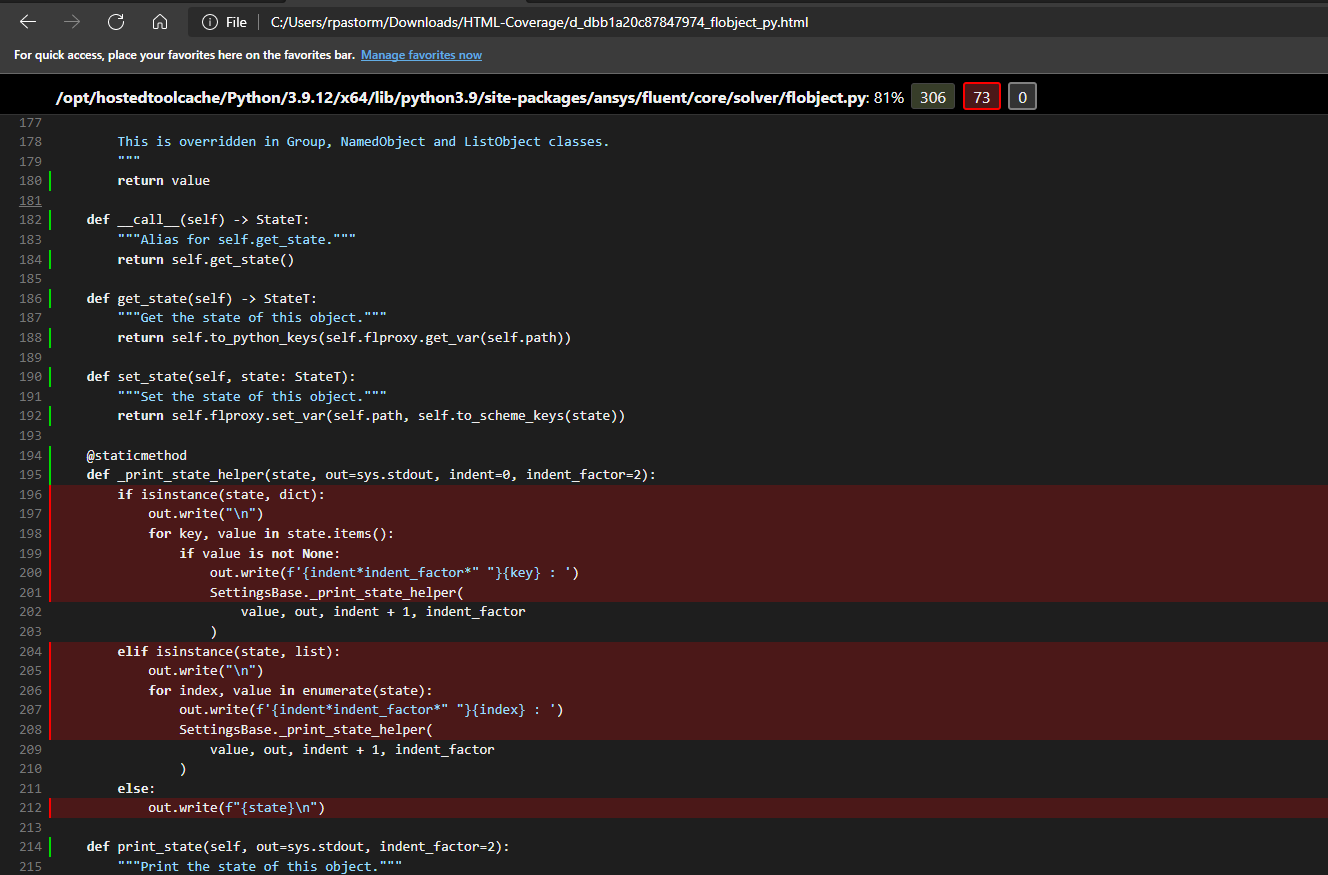
Task: Click the out.write line containing '{key} :'
Action: click(395, 572)
